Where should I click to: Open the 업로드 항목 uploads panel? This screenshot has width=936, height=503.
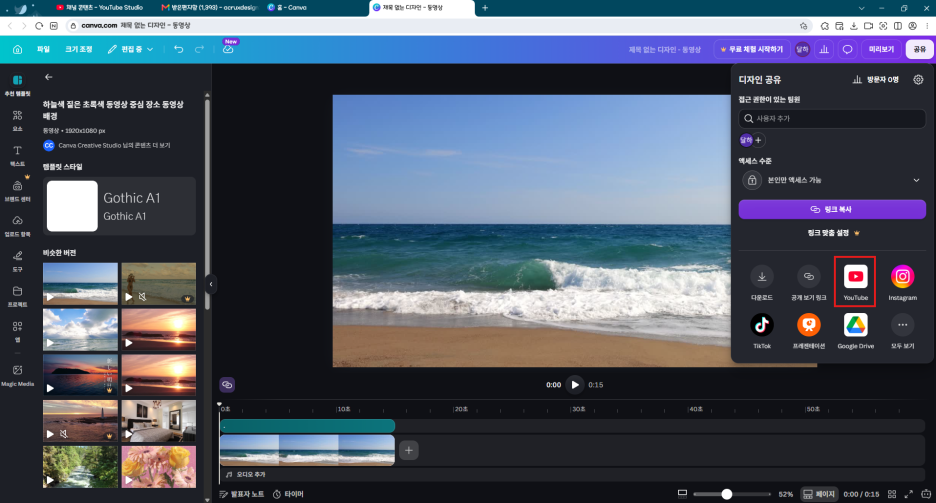pyautogui.click(x=17, y=226)
